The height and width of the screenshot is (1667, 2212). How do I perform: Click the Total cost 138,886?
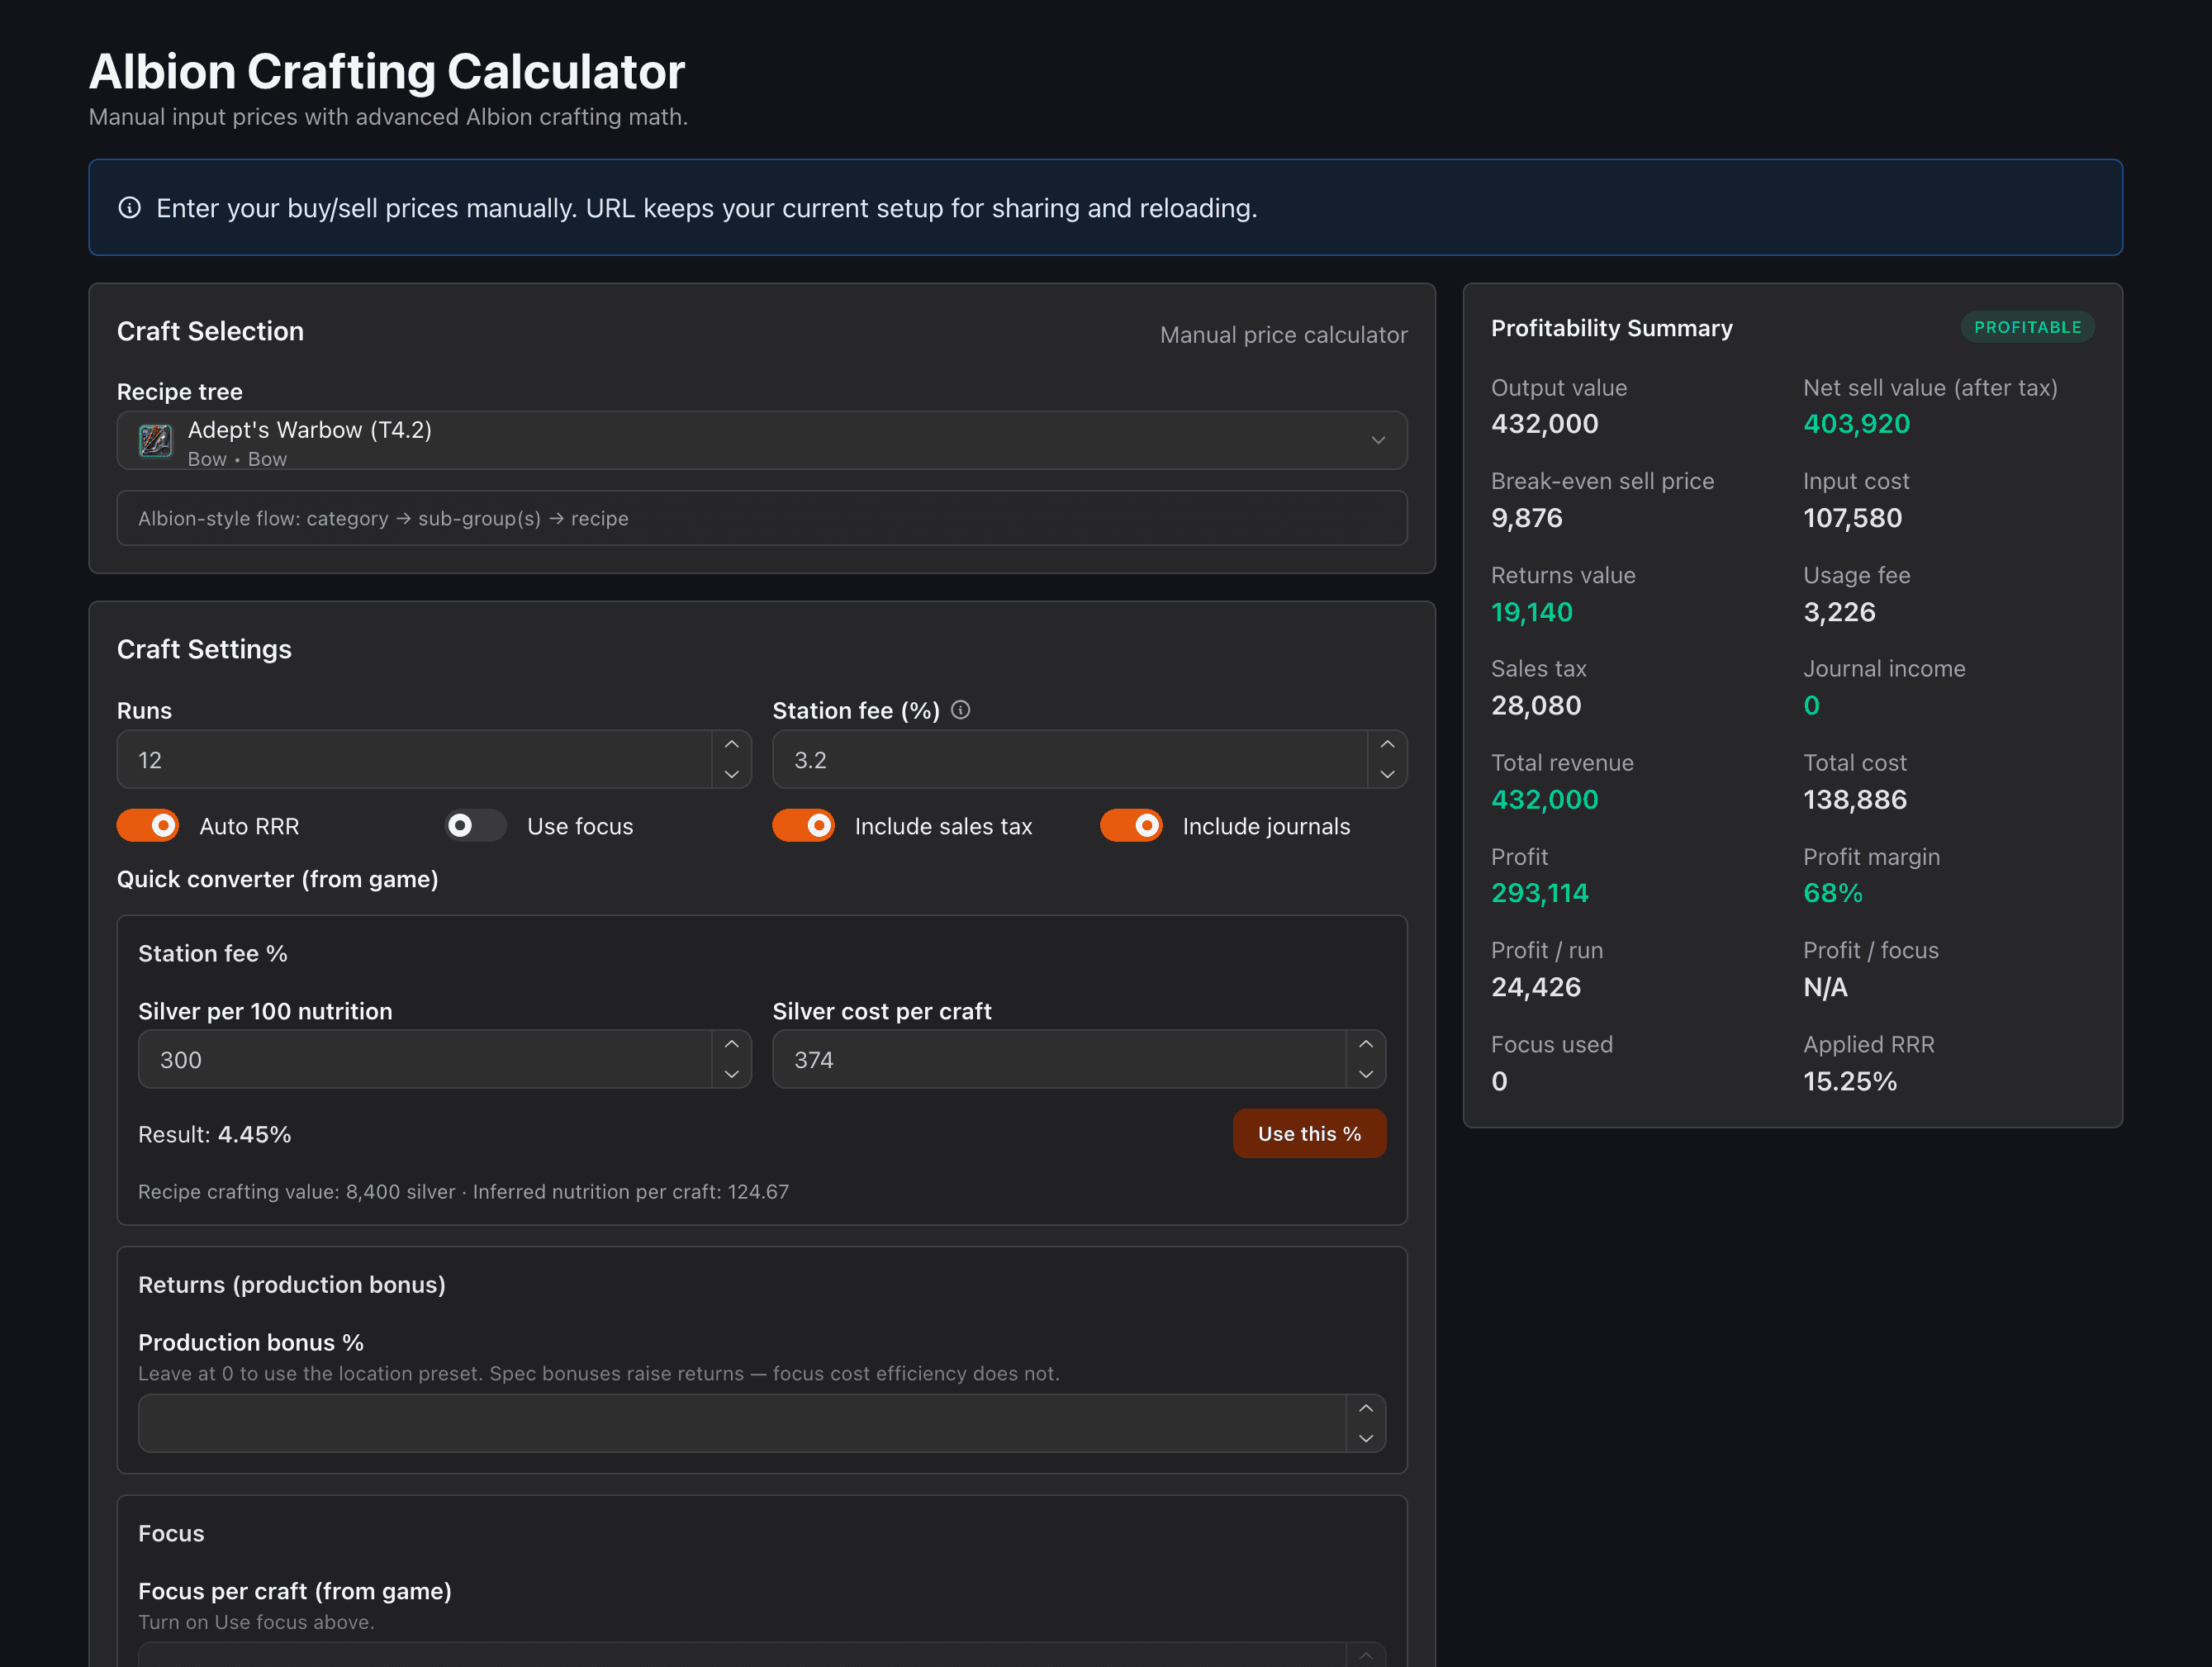(x=1855, y=800)
